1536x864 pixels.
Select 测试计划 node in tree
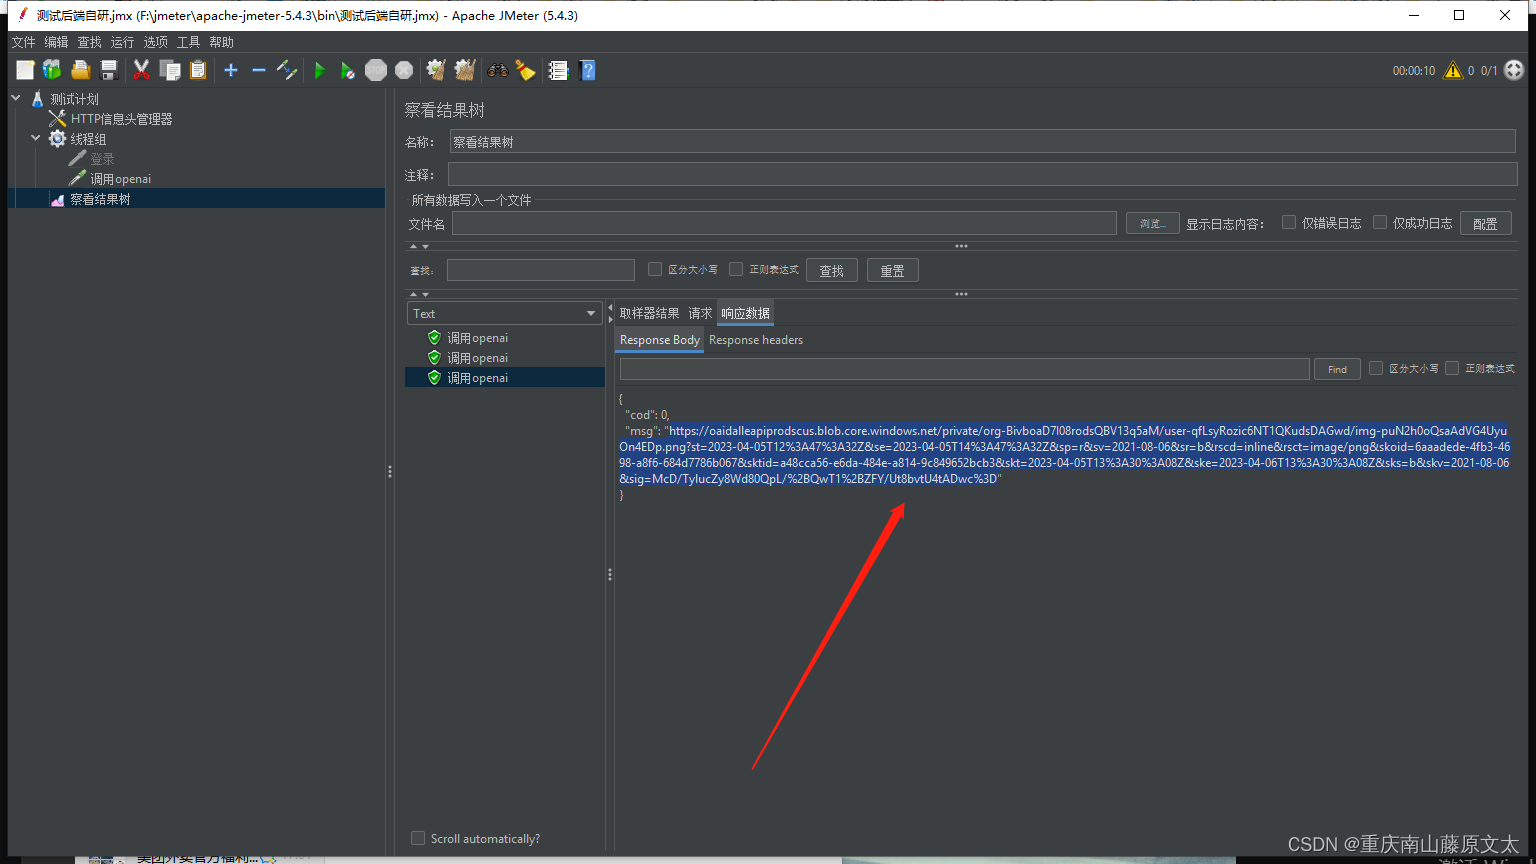75,99
